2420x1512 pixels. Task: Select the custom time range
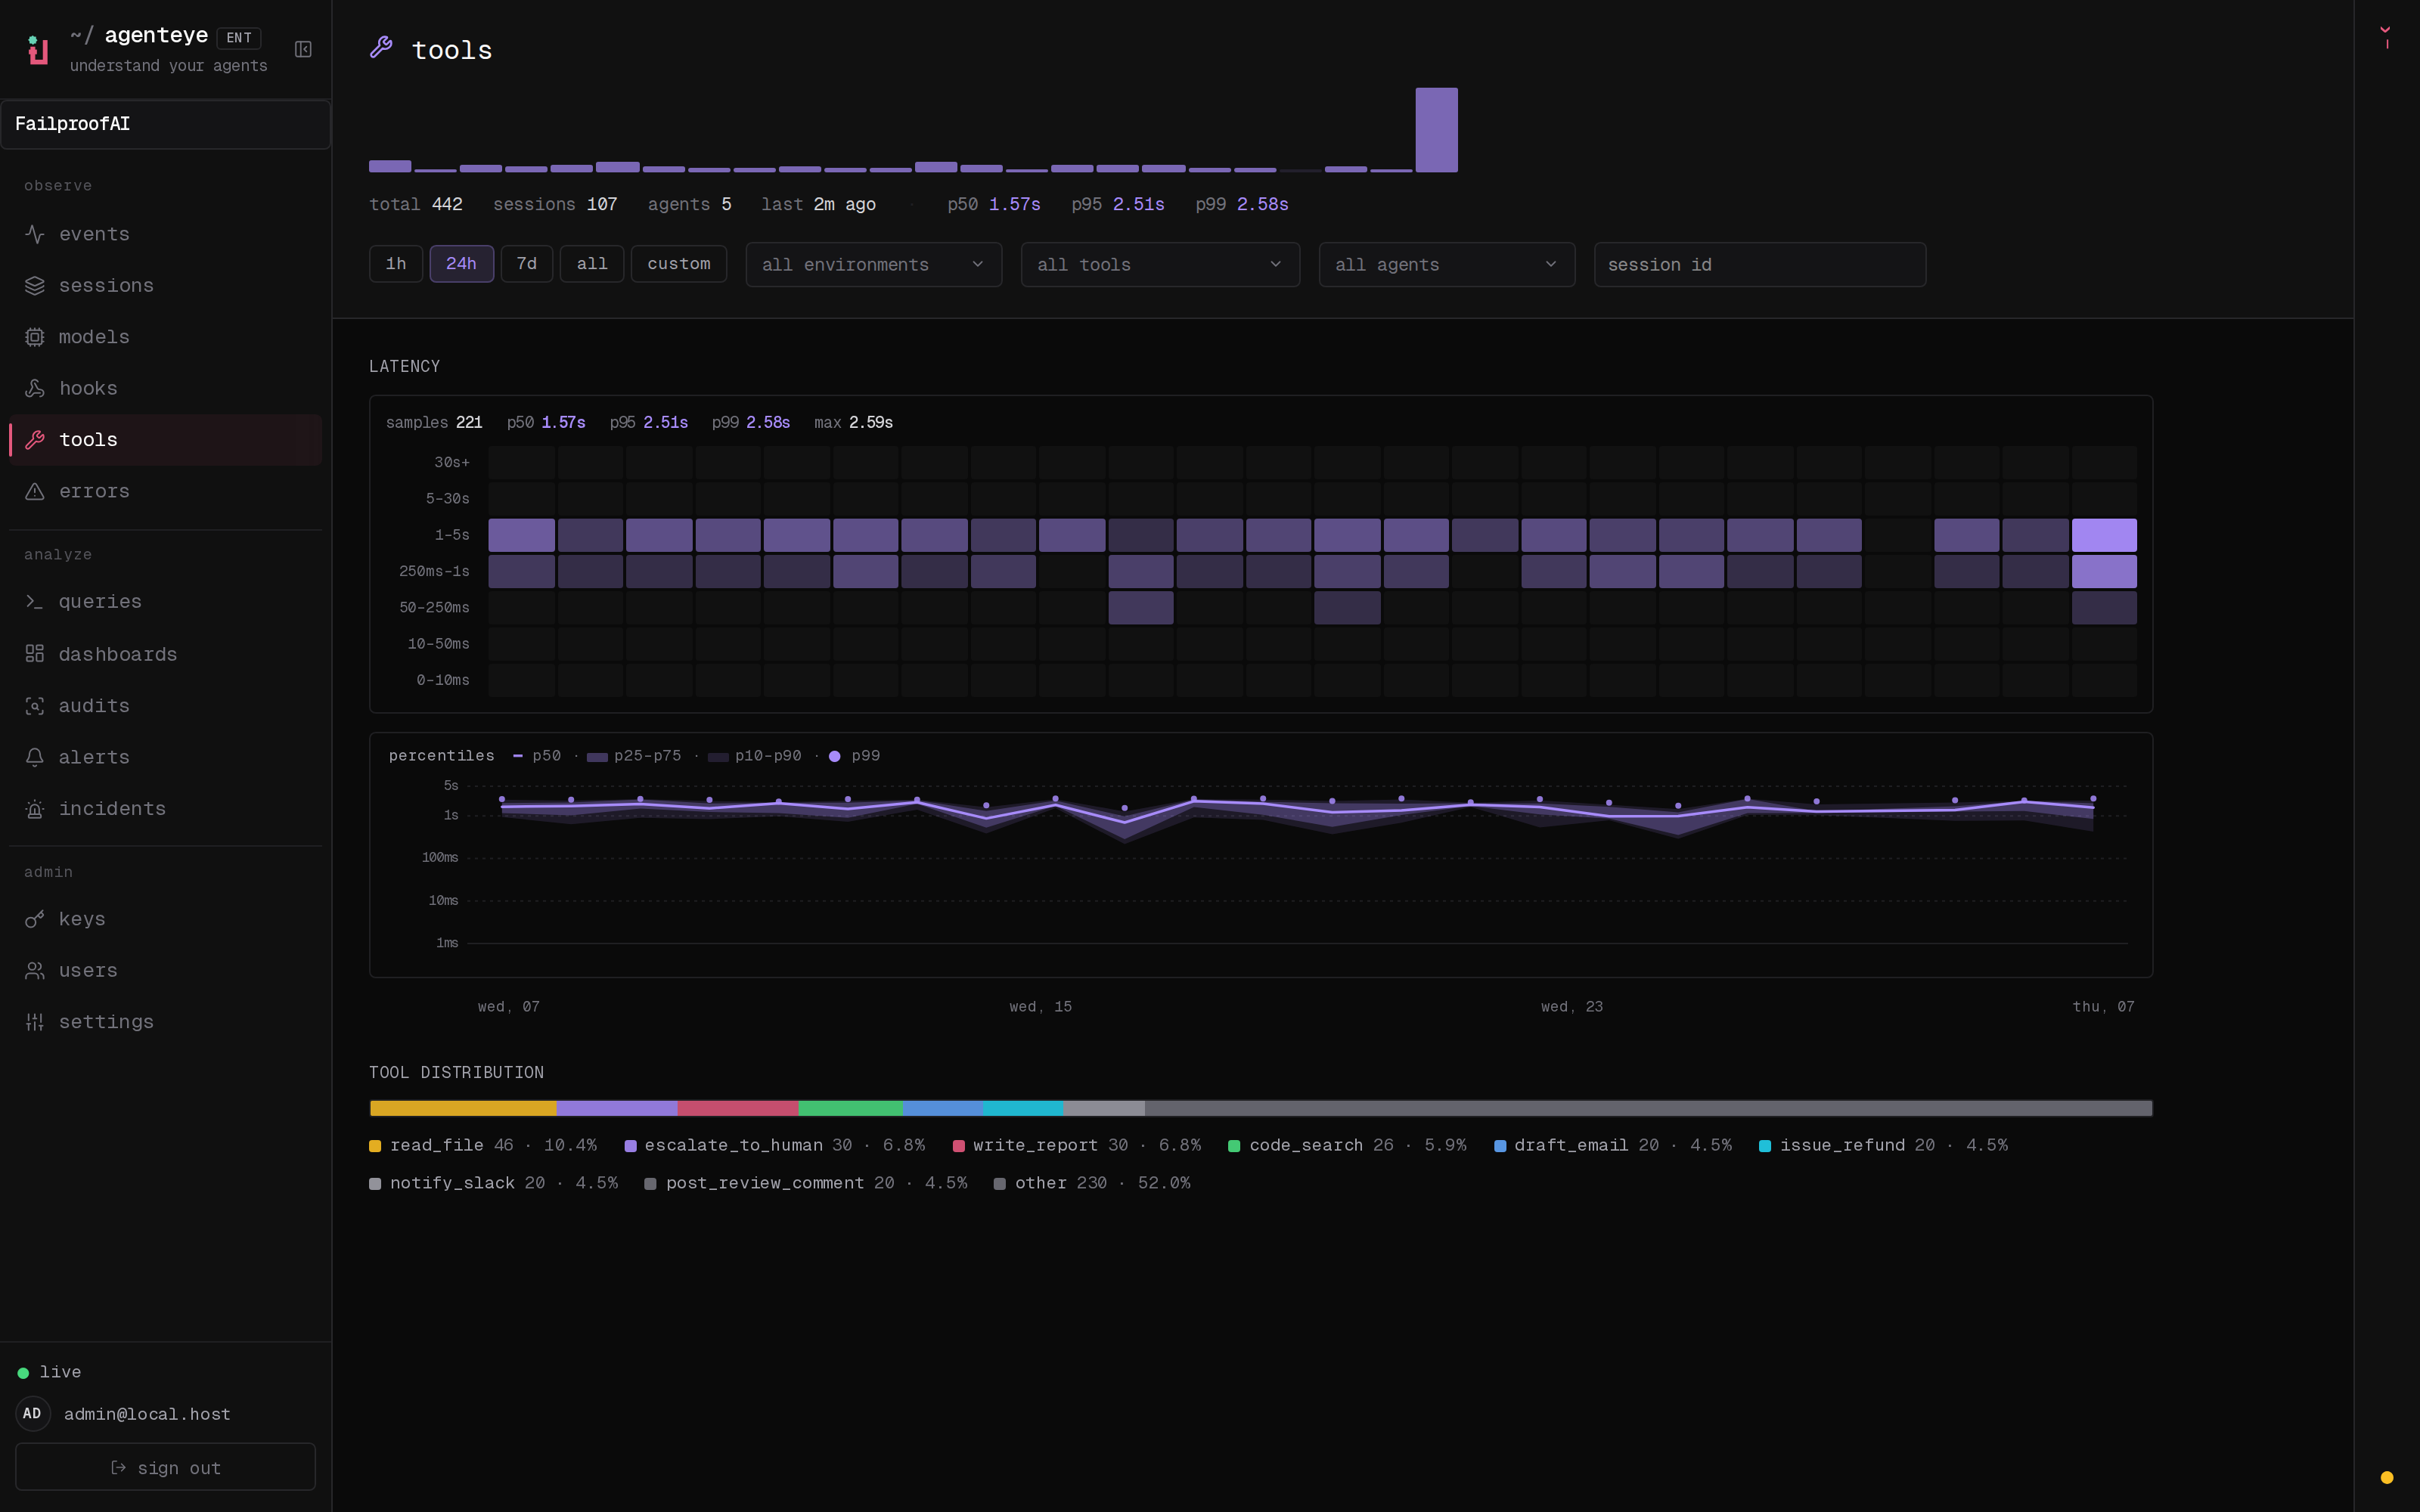[x=679, y=264]
